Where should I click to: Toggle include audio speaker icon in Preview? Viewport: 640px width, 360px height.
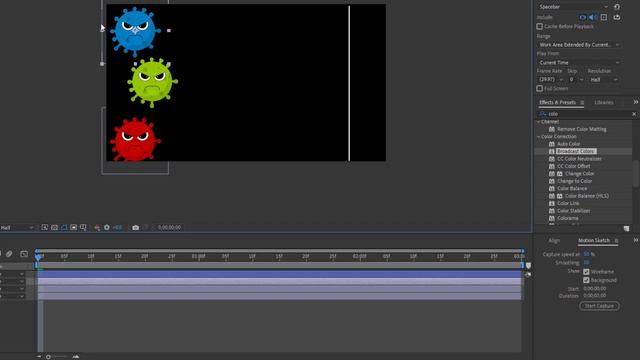tap(593, 17)
